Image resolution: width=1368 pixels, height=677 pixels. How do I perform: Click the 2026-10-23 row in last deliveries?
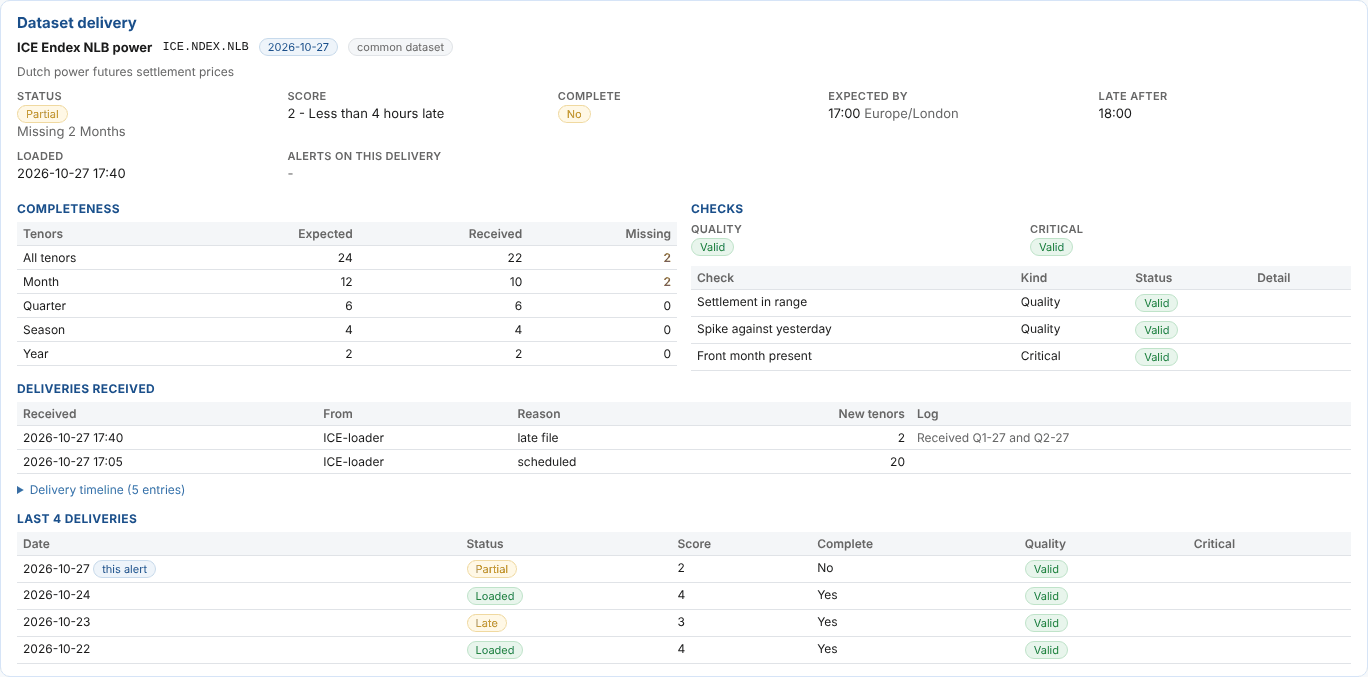(x=684, y=623)
